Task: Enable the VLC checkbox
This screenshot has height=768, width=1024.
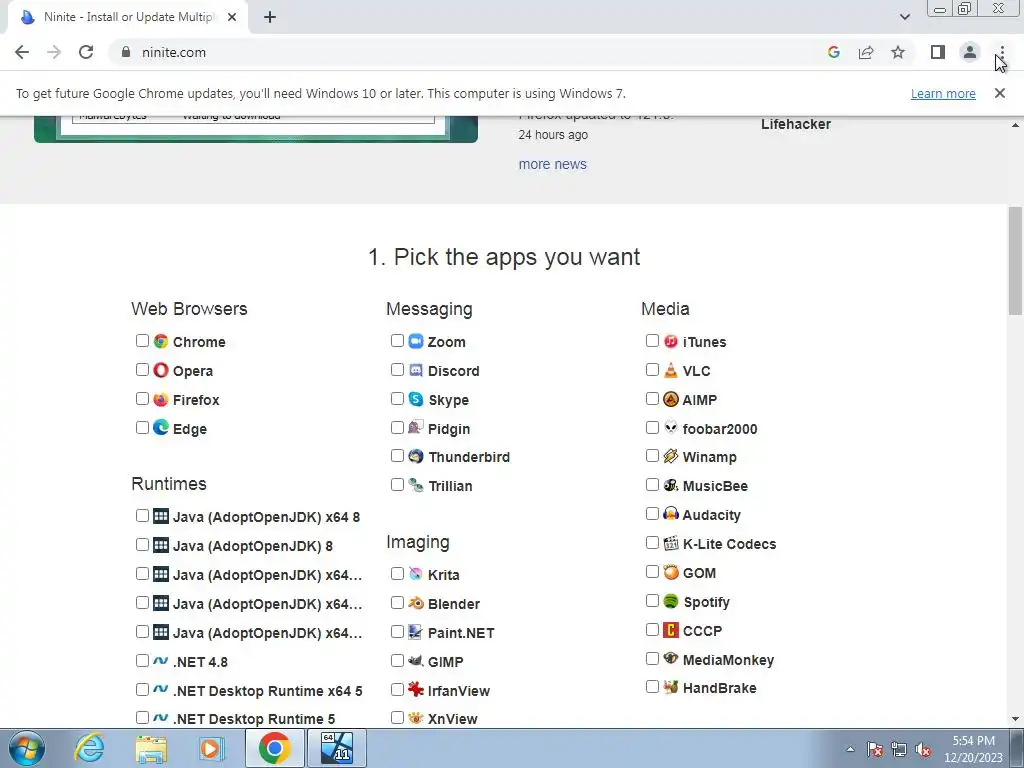Action: (652, 370)
